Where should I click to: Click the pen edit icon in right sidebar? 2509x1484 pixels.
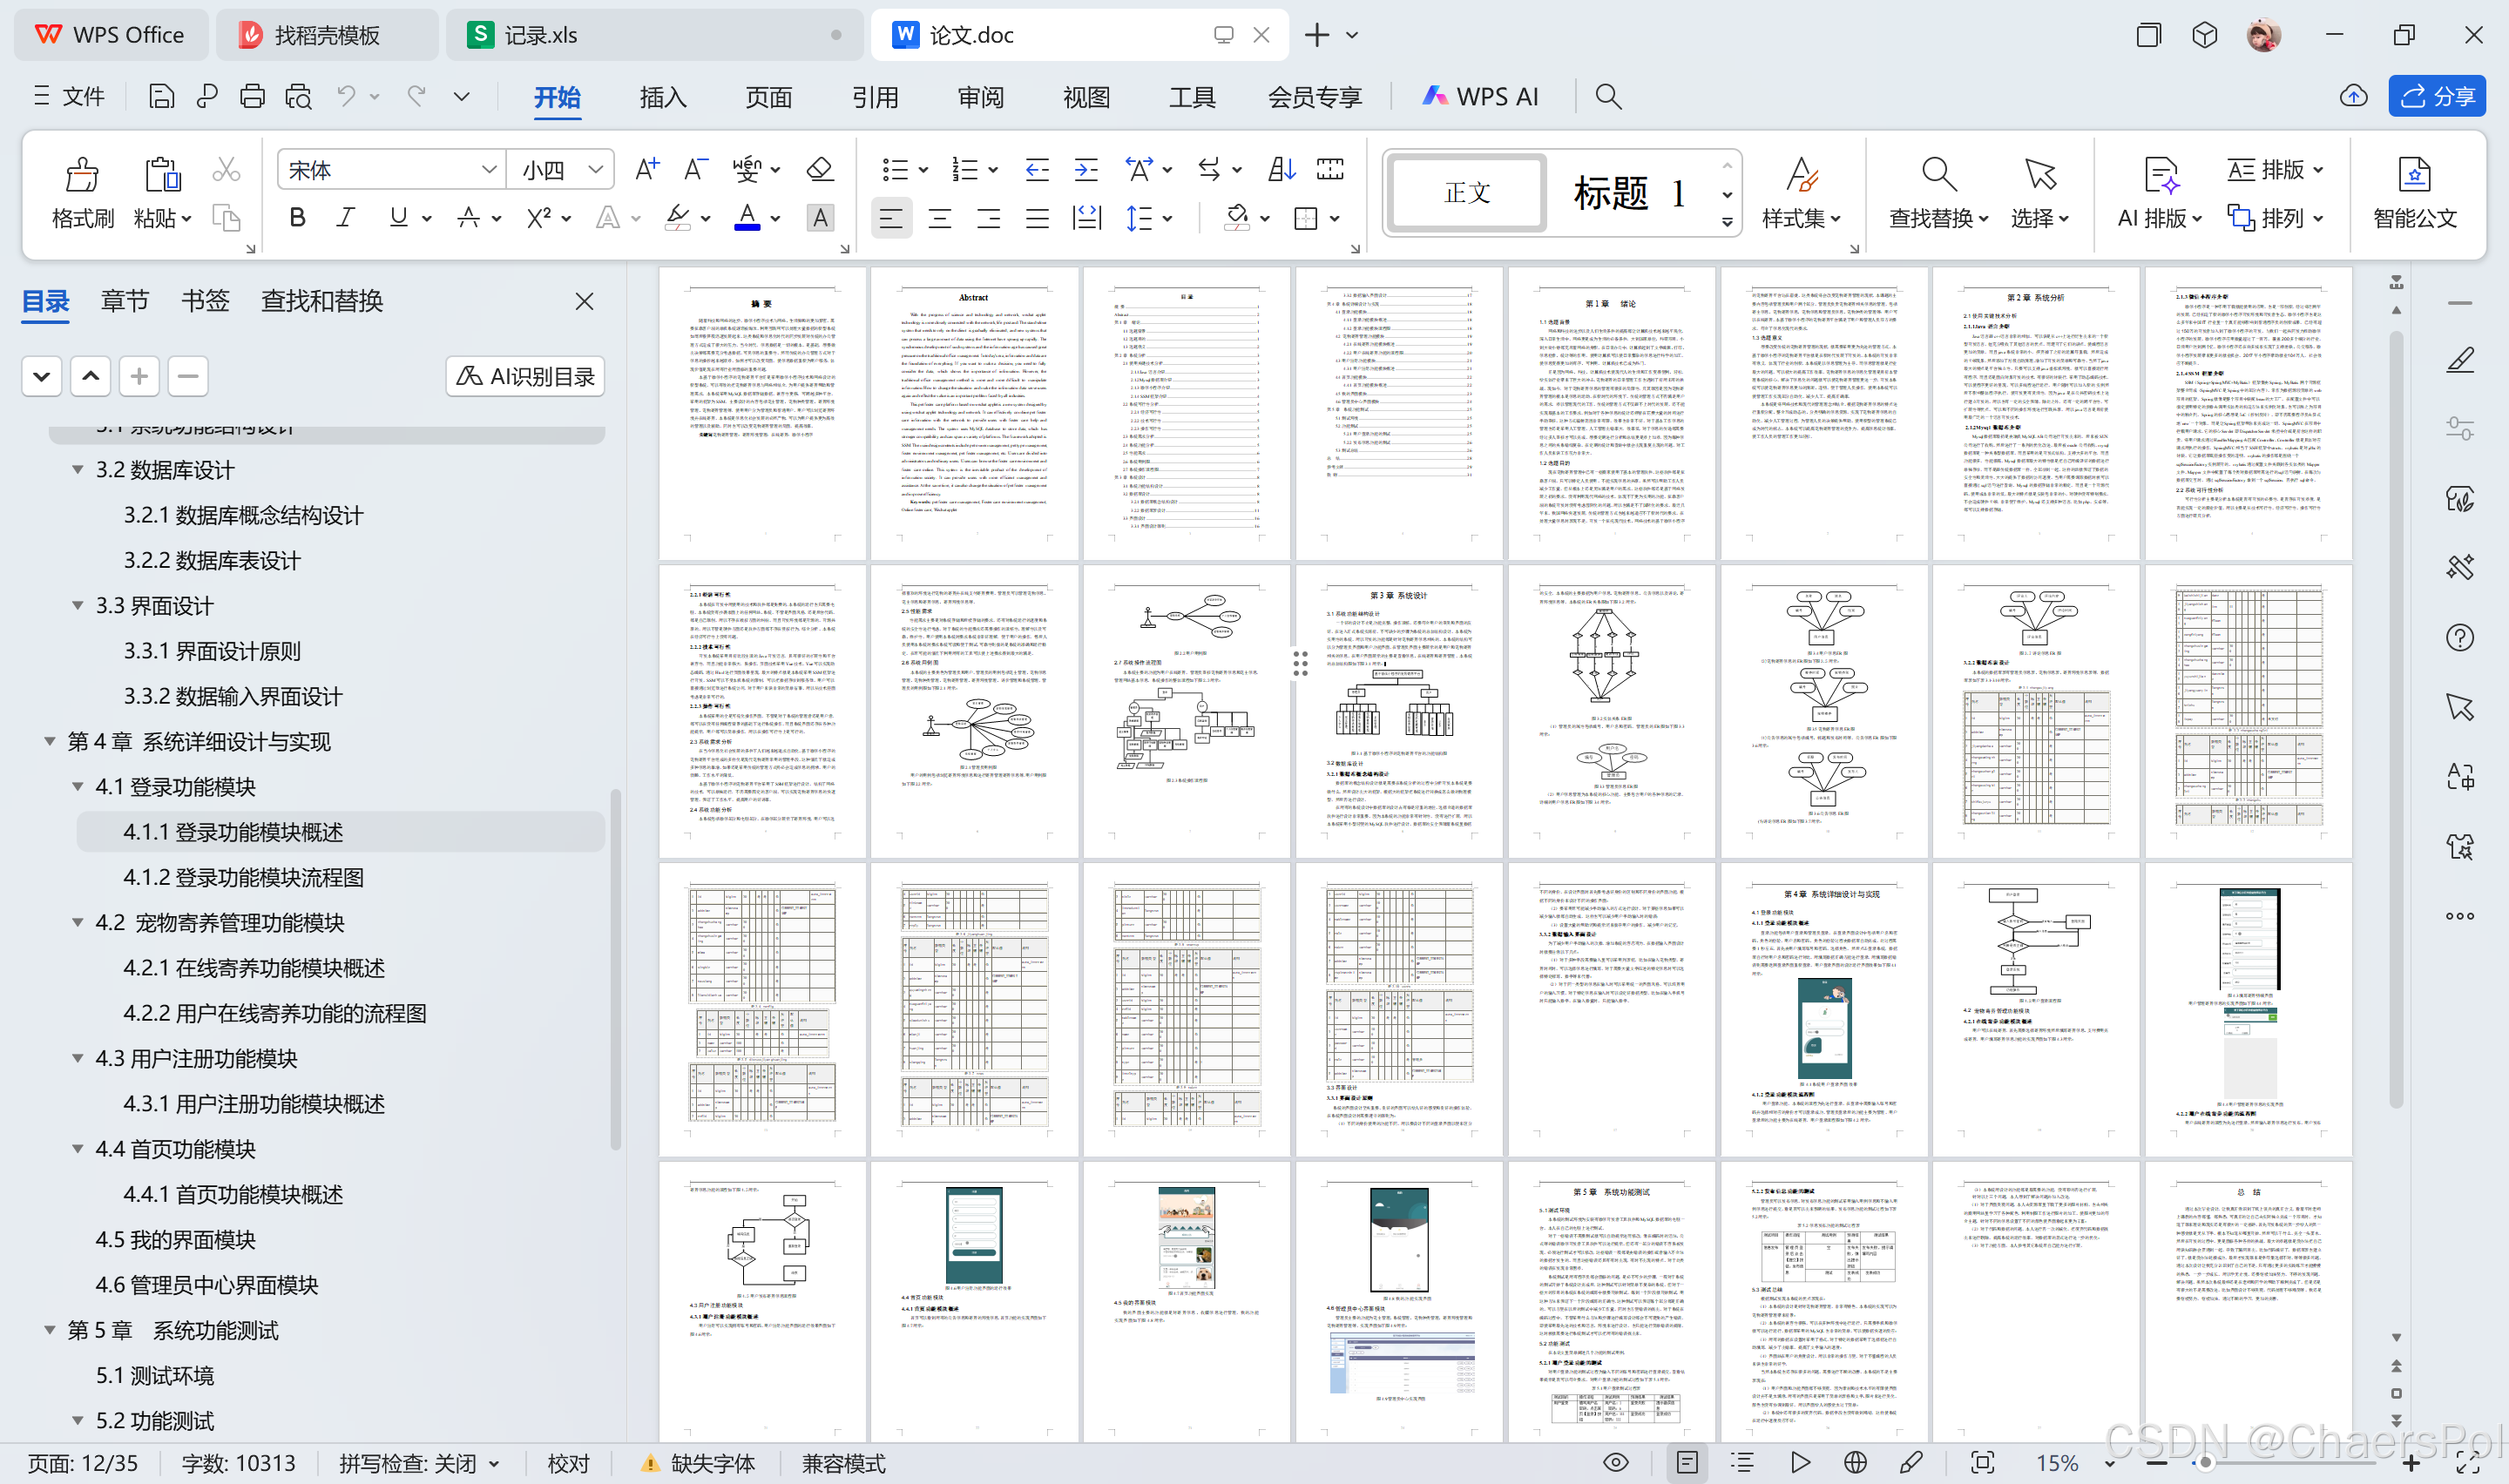2460,360
